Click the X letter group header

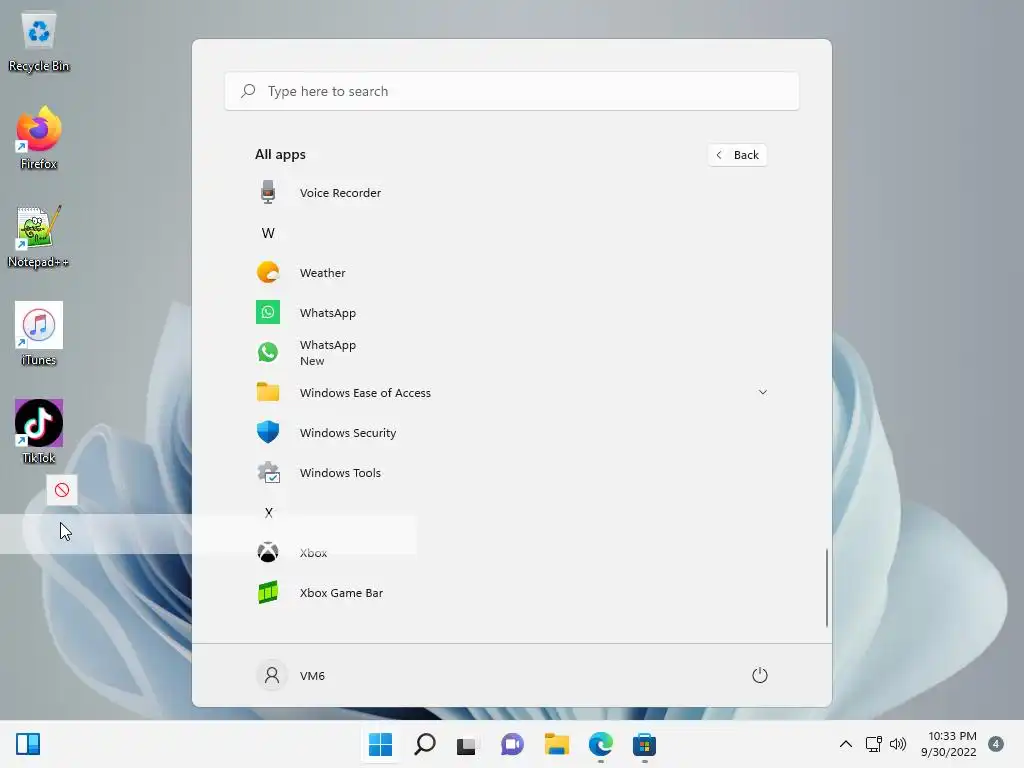(x=268, y=513)
